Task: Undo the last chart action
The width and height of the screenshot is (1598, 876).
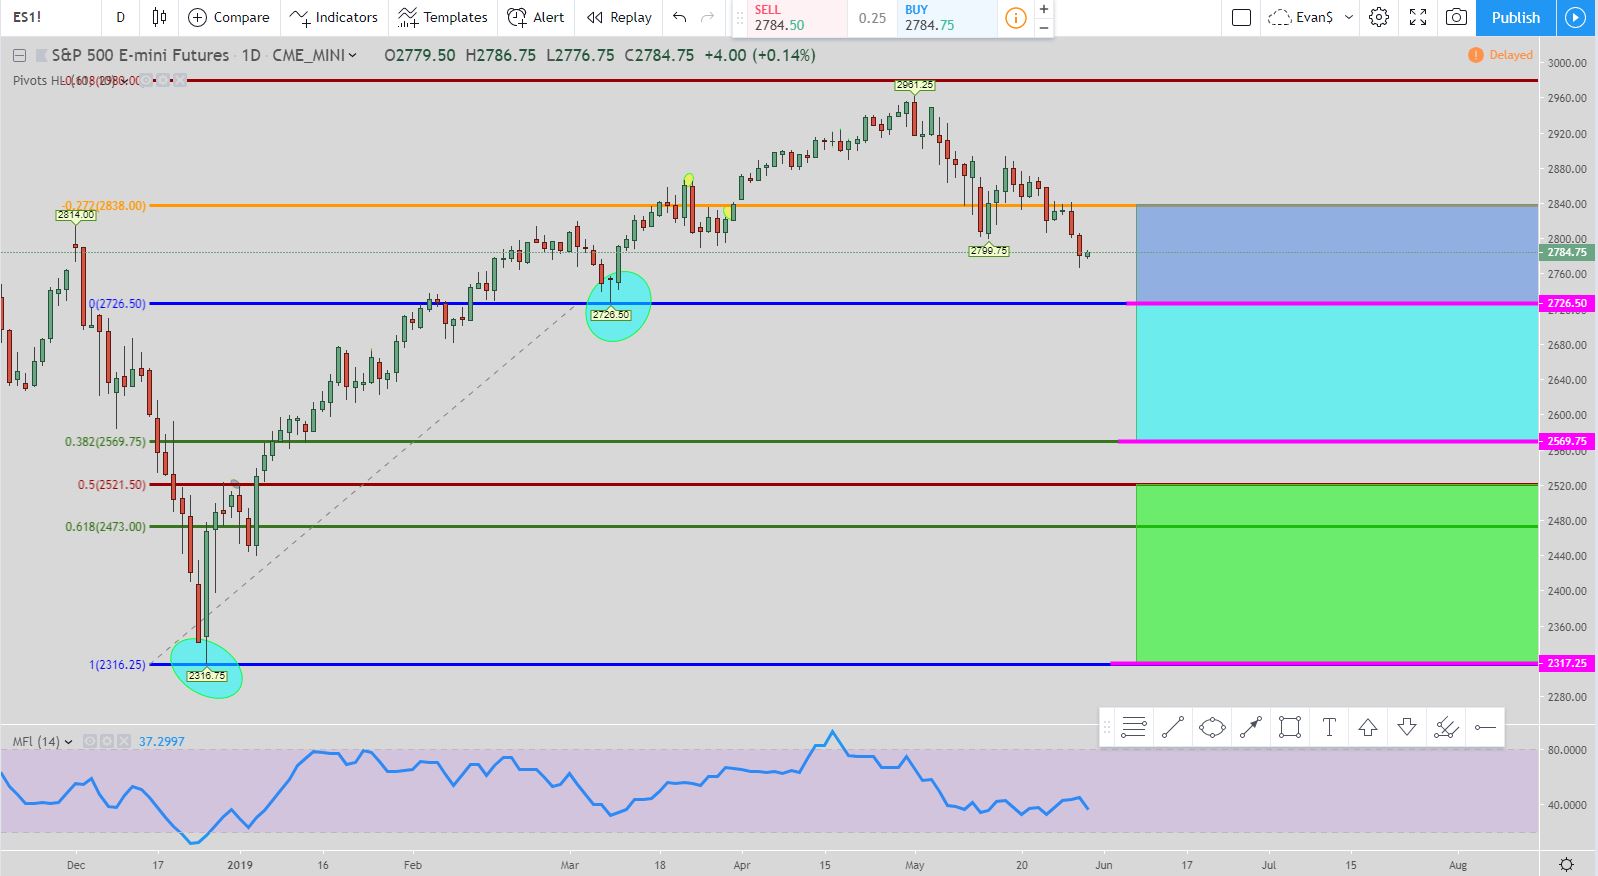Action: tap(680, 17)
